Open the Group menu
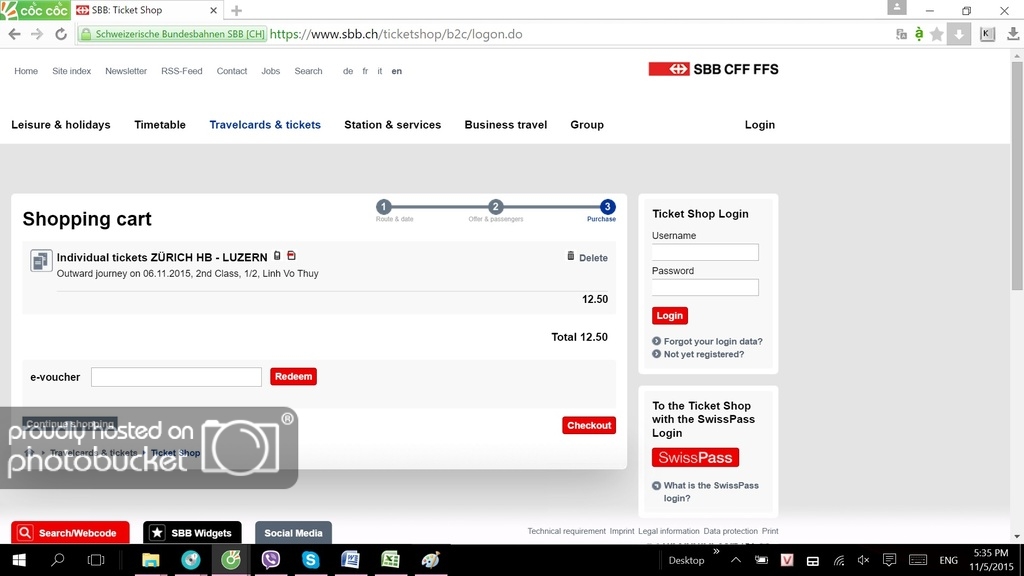 tap(587, 125)
